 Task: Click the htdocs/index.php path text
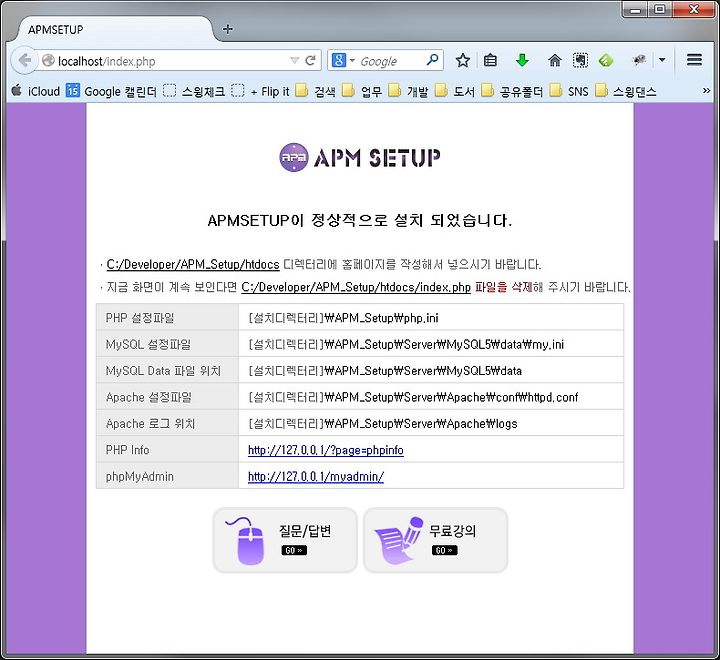coord(356,288)
